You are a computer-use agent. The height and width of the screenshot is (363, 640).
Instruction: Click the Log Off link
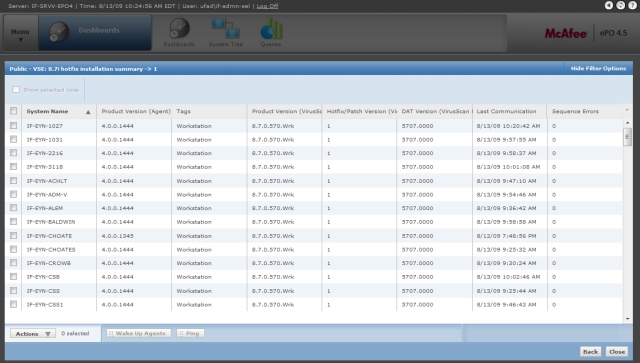(x=267, y=6)
